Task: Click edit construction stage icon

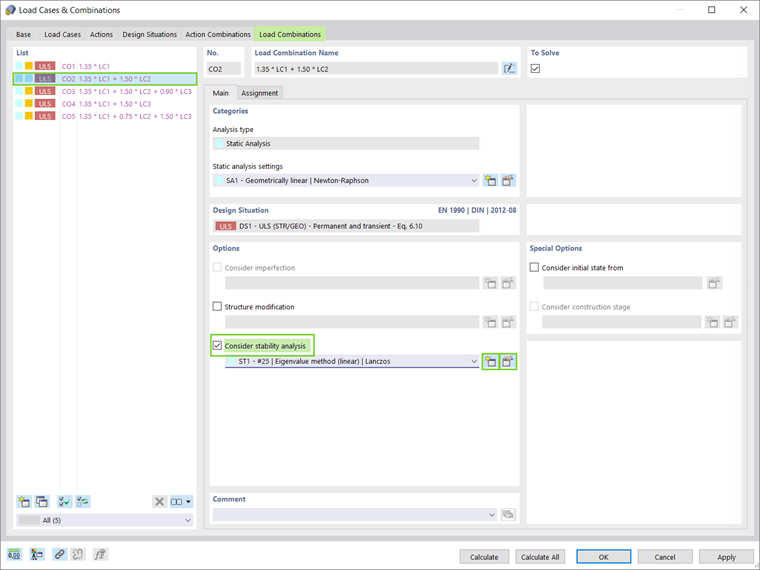Action: pyautogui.click(x=730, y=322)
